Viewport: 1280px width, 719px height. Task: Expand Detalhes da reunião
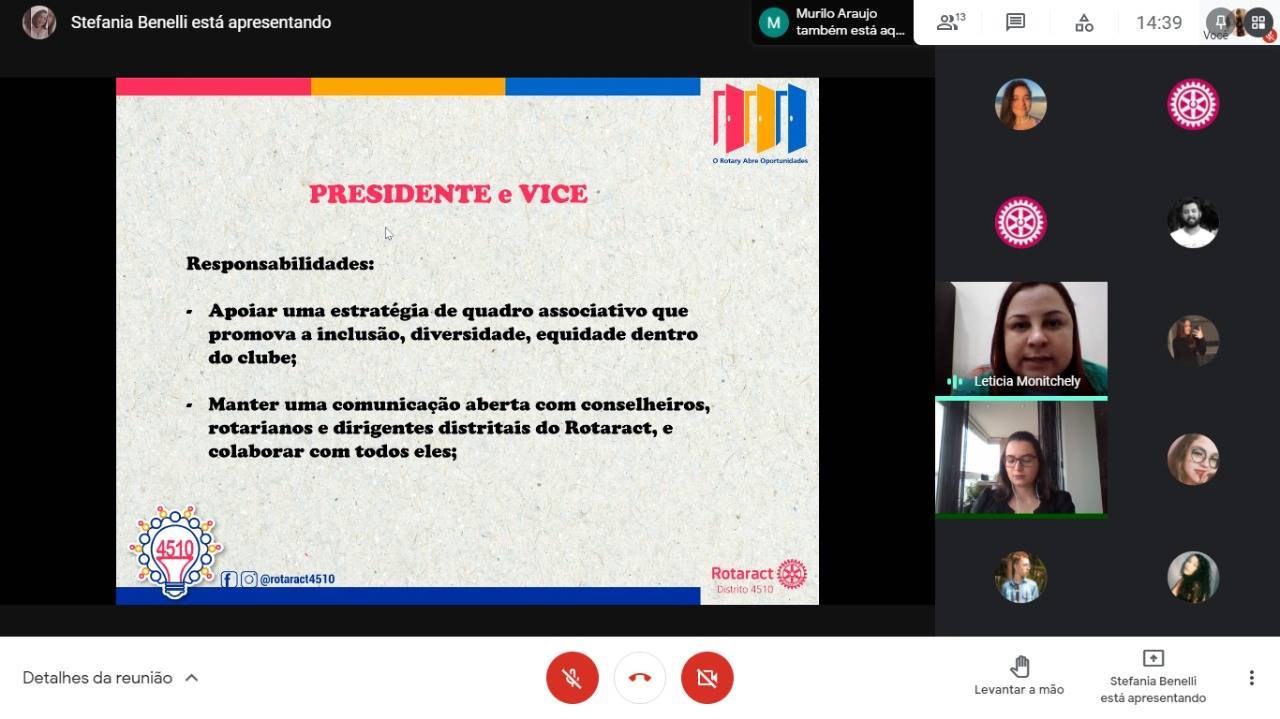coord(110,678)
